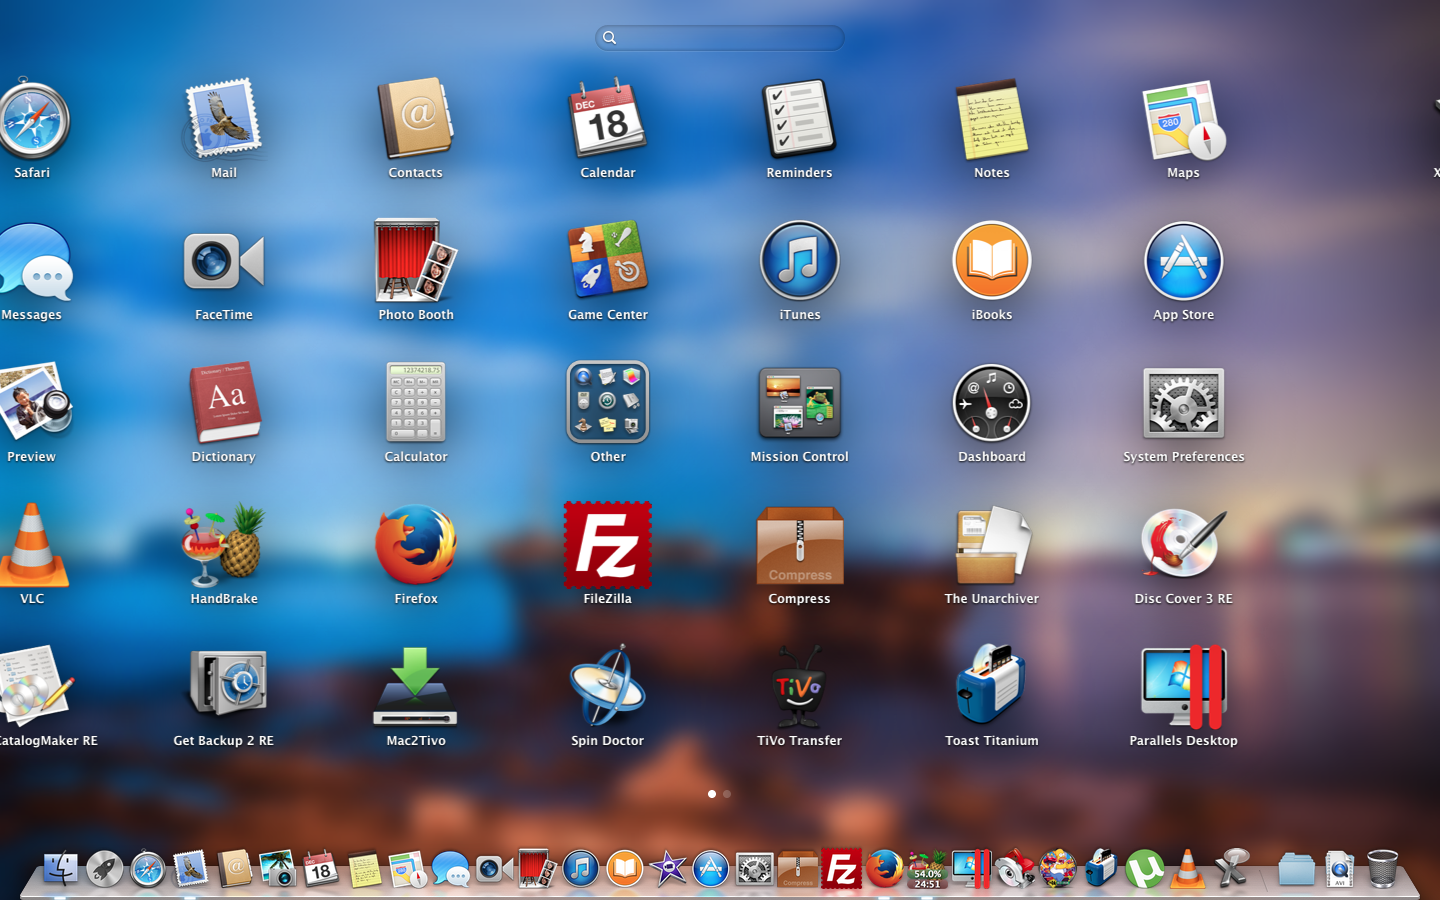Open Contacts in the Launchpad grid
Screen dimensions: 1440x900
(415, 120)
